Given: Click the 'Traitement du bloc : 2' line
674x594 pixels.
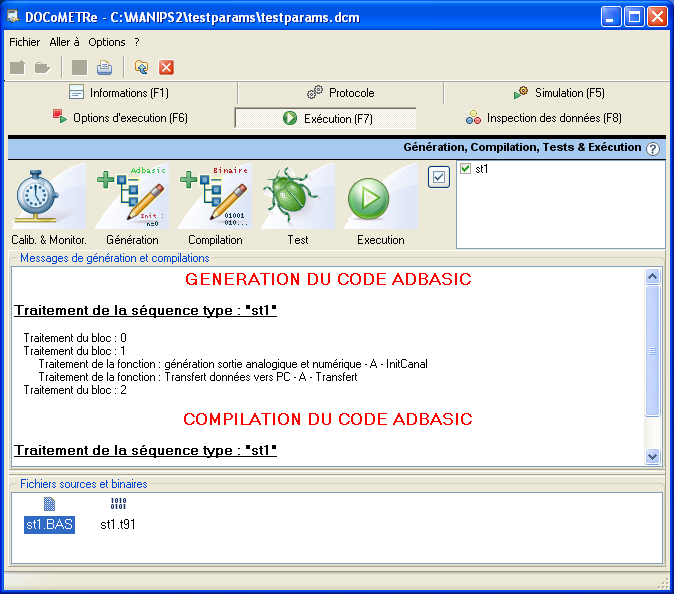Looking at the screenshot, I should [x=75, y=390].
